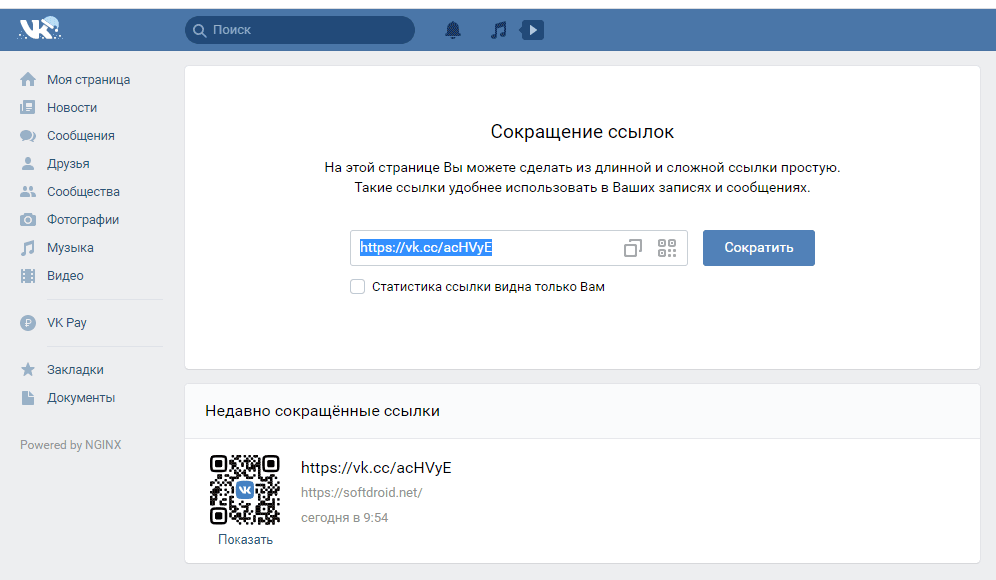The image size is (996, 580).
Task: Click the Недавно сокращённые ссылки header
Action: (322, 411)
